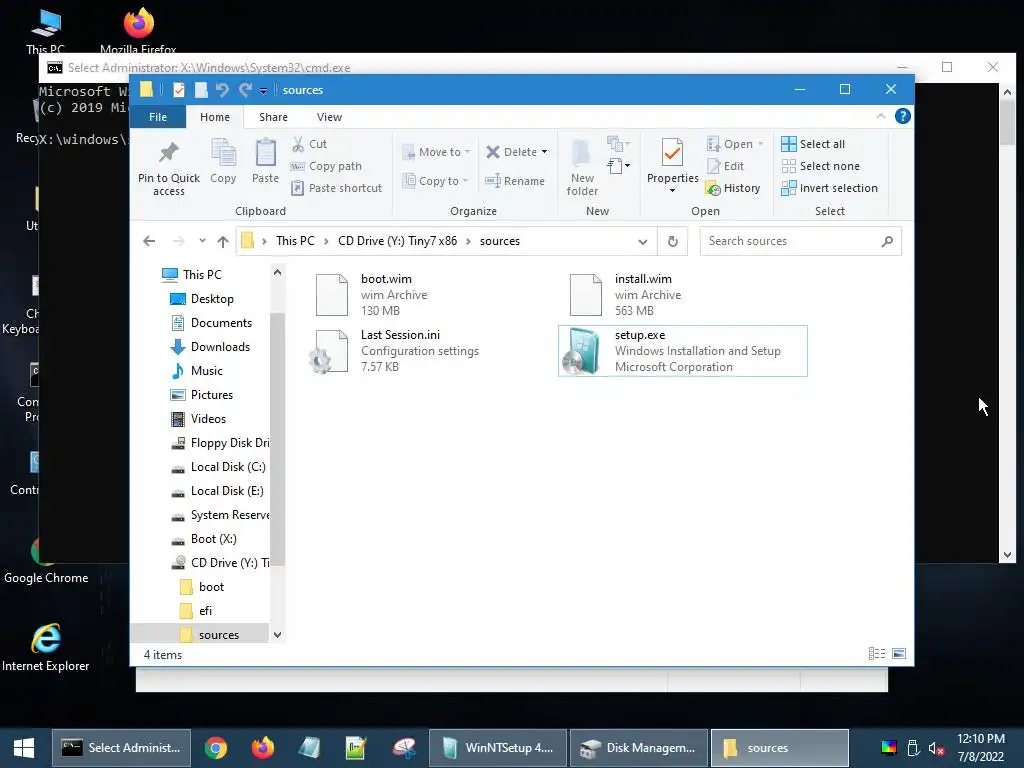Click Pin to Quick access icon
The image size is (1024, 768).
tap(168, 153)
